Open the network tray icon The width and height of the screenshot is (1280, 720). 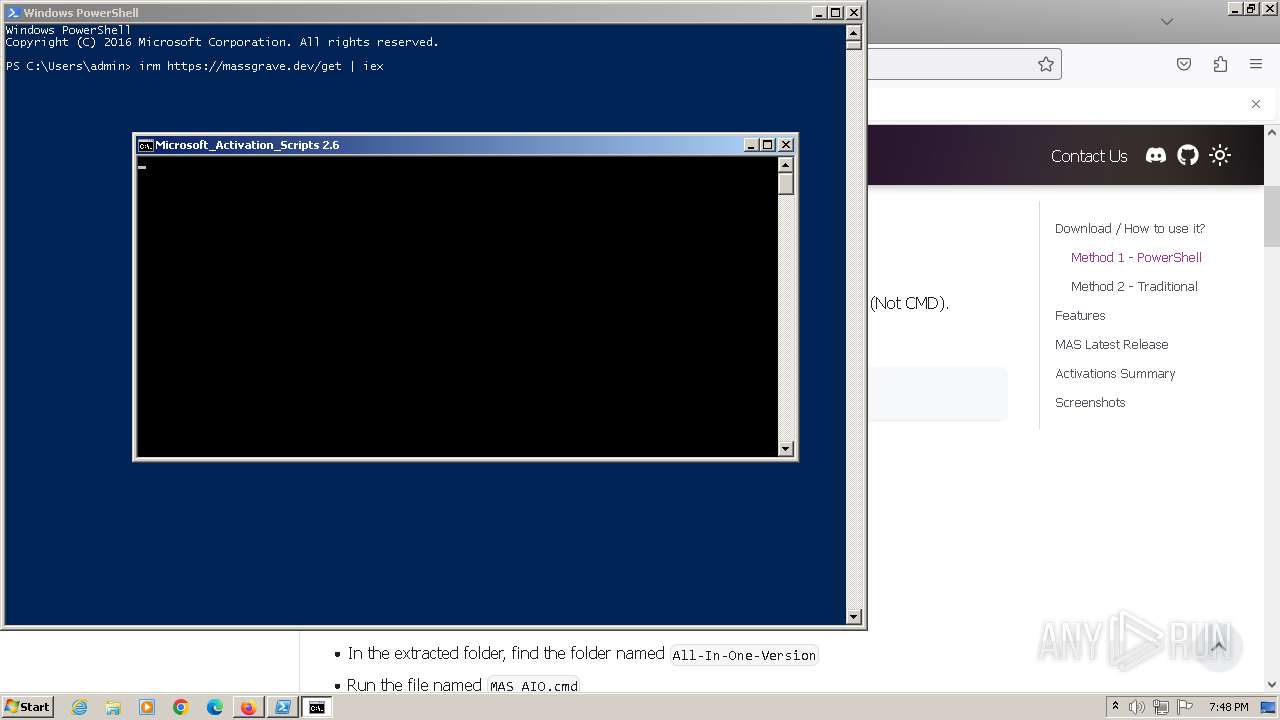pos(1161,707)
